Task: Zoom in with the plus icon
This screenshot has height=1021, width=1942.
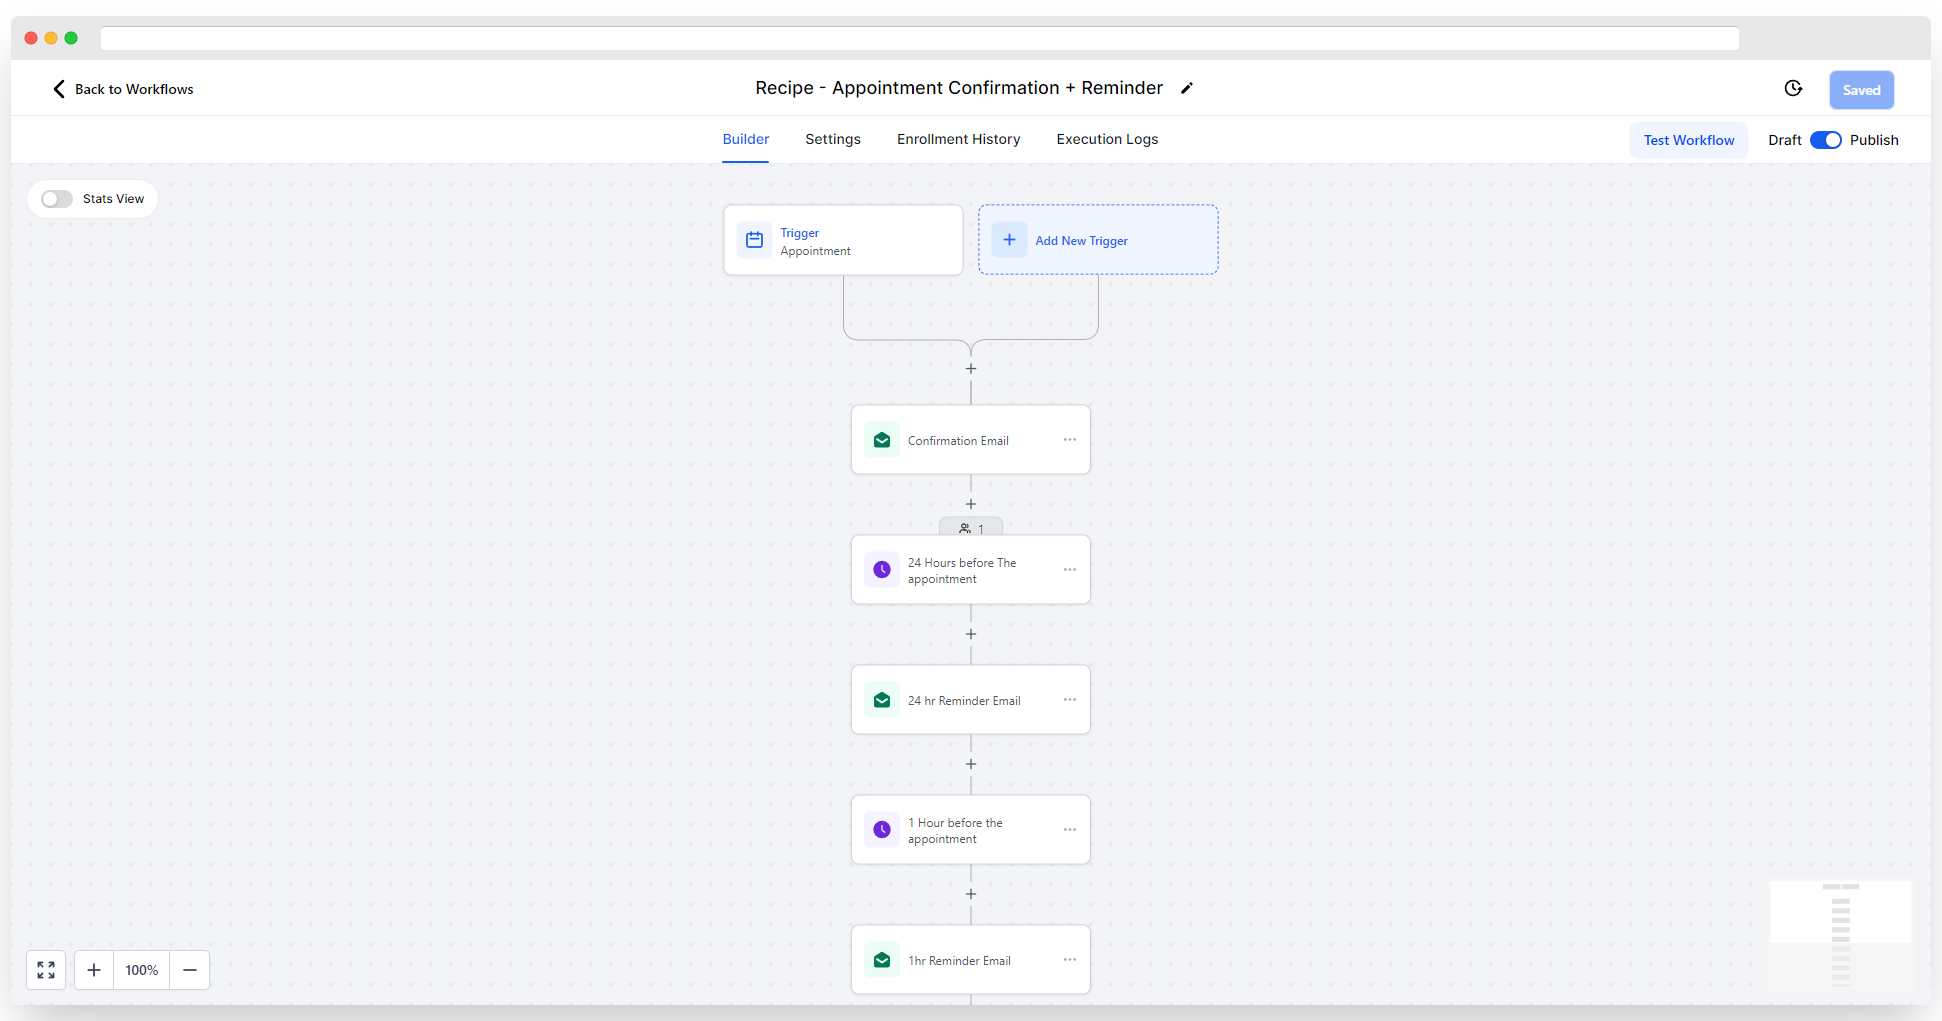Action: [x=94, y=970]
